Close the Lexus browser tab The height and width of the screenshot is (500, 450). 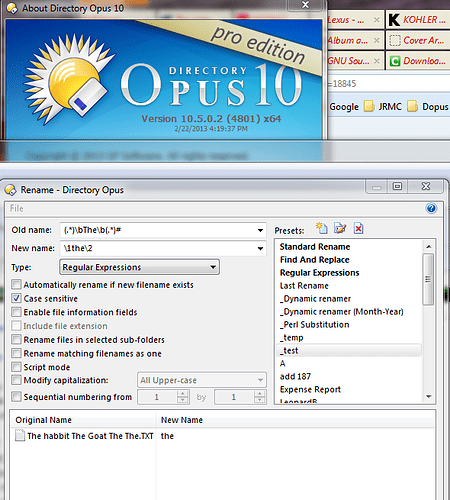tap(377, 20)
